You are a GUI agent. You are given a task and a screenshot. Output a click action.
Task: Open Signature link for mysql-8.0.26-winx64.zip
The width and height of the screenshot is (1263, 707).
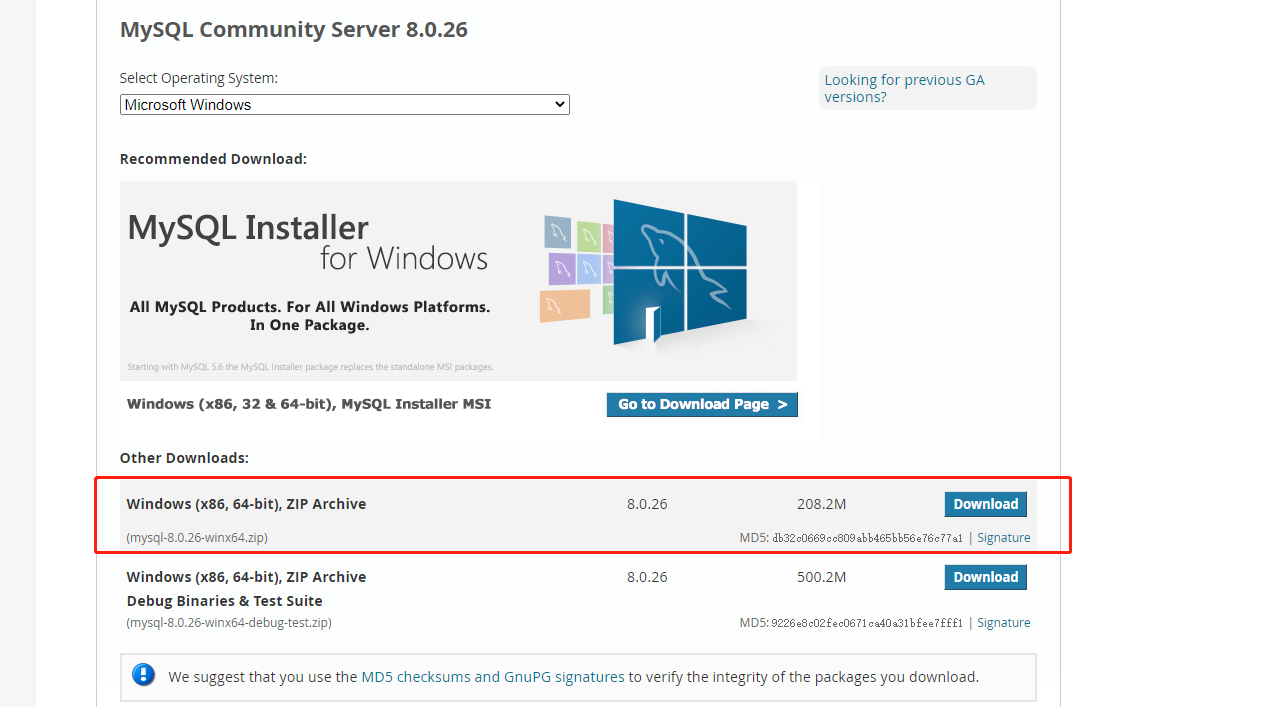(1003, 538)
